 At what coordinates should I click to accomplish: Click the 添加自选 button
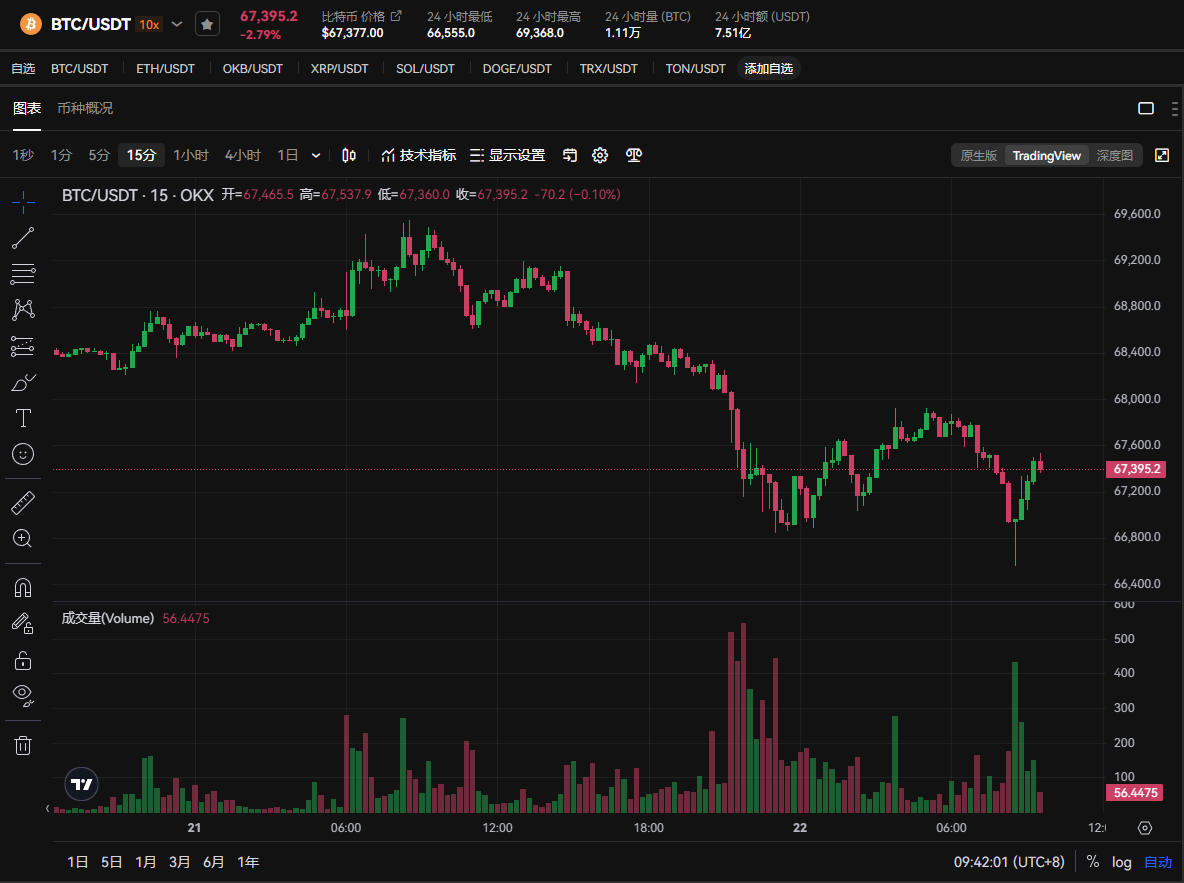click(768, 68)
